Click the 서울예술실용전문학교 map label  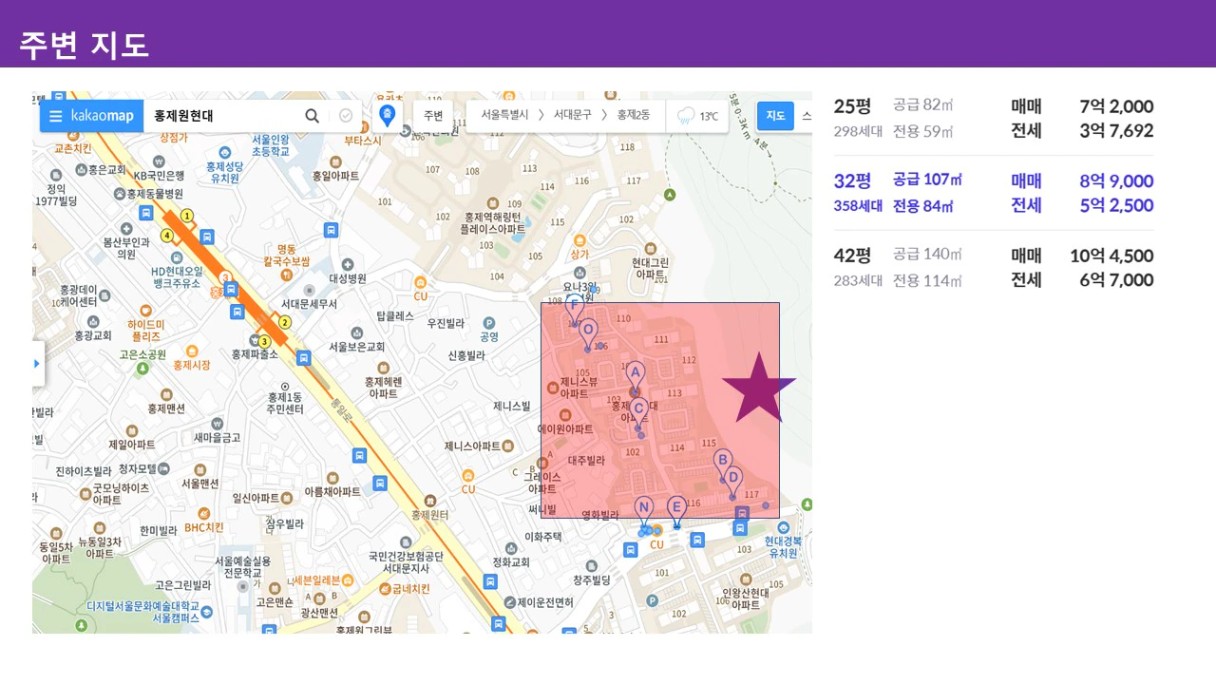(x=243, y=567)
